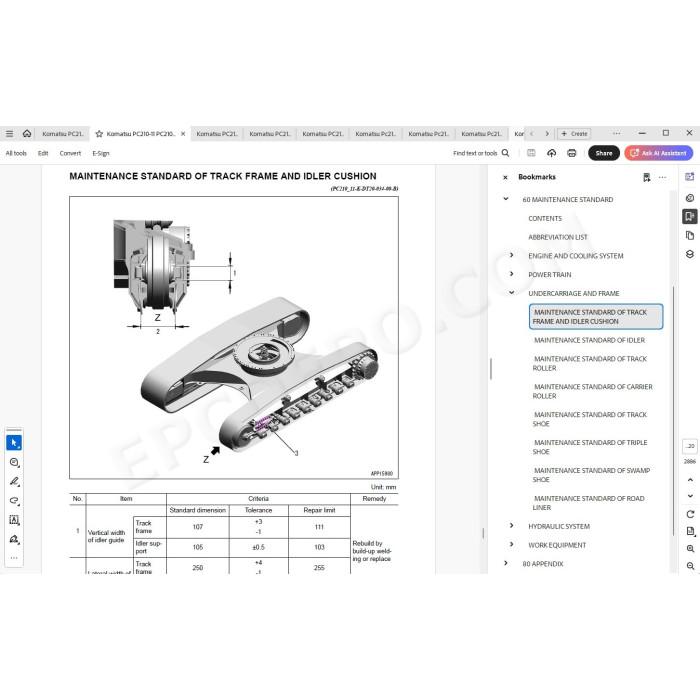Expand WORK EQUIPMENT bookmark

512,544
